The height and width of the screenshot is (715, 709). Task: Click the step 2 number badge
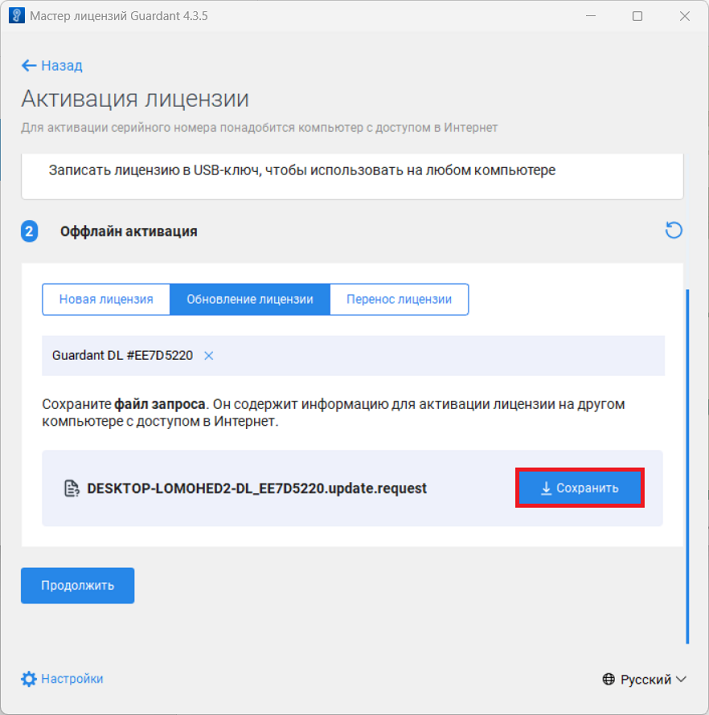pyautogui.click(x=29, y=231)
